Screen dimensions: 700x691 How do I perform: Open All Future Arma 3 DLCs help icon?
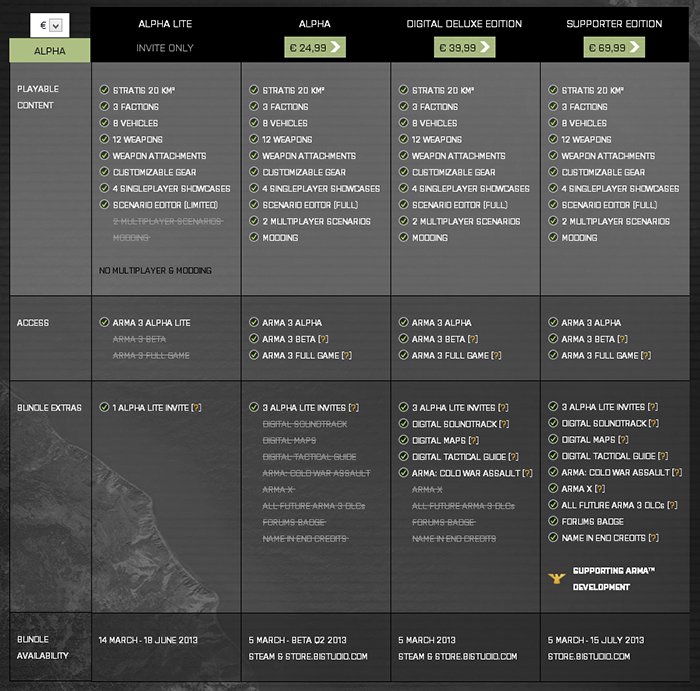(672, 505)
